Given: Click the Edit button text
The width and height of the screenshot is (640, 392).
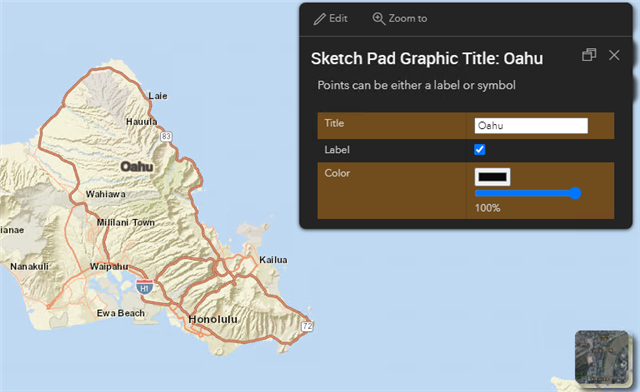Looking at the screenshot, I should point(338,18).
